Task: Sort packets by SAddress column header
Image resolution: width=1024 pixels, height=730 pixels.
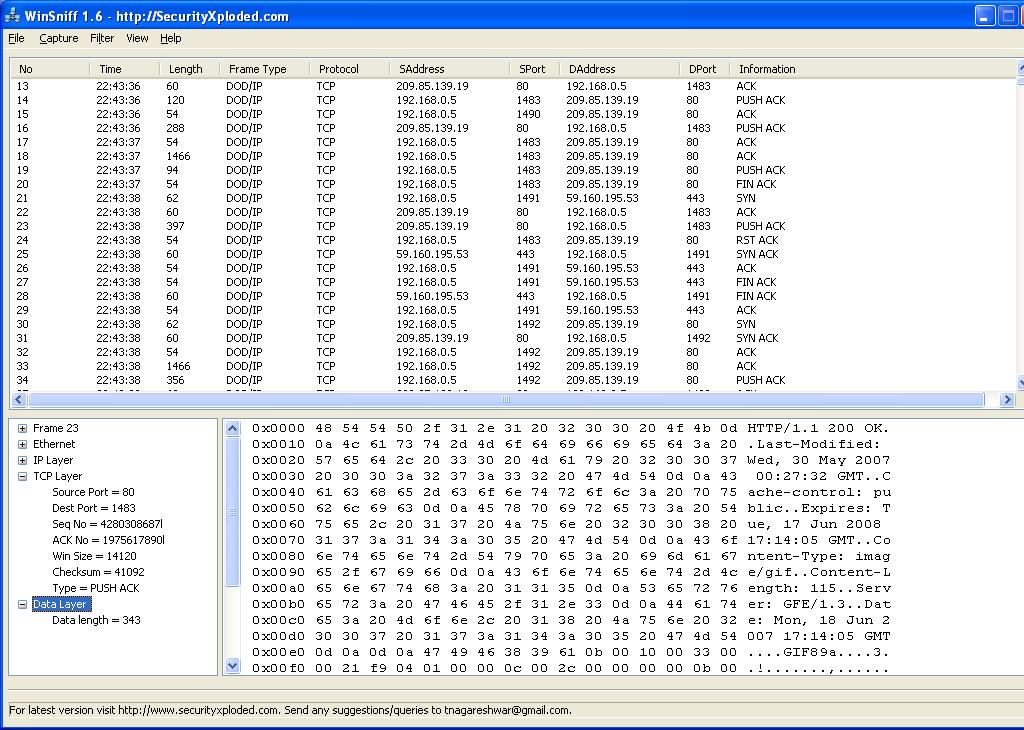Action: click(x=421, y=69)
